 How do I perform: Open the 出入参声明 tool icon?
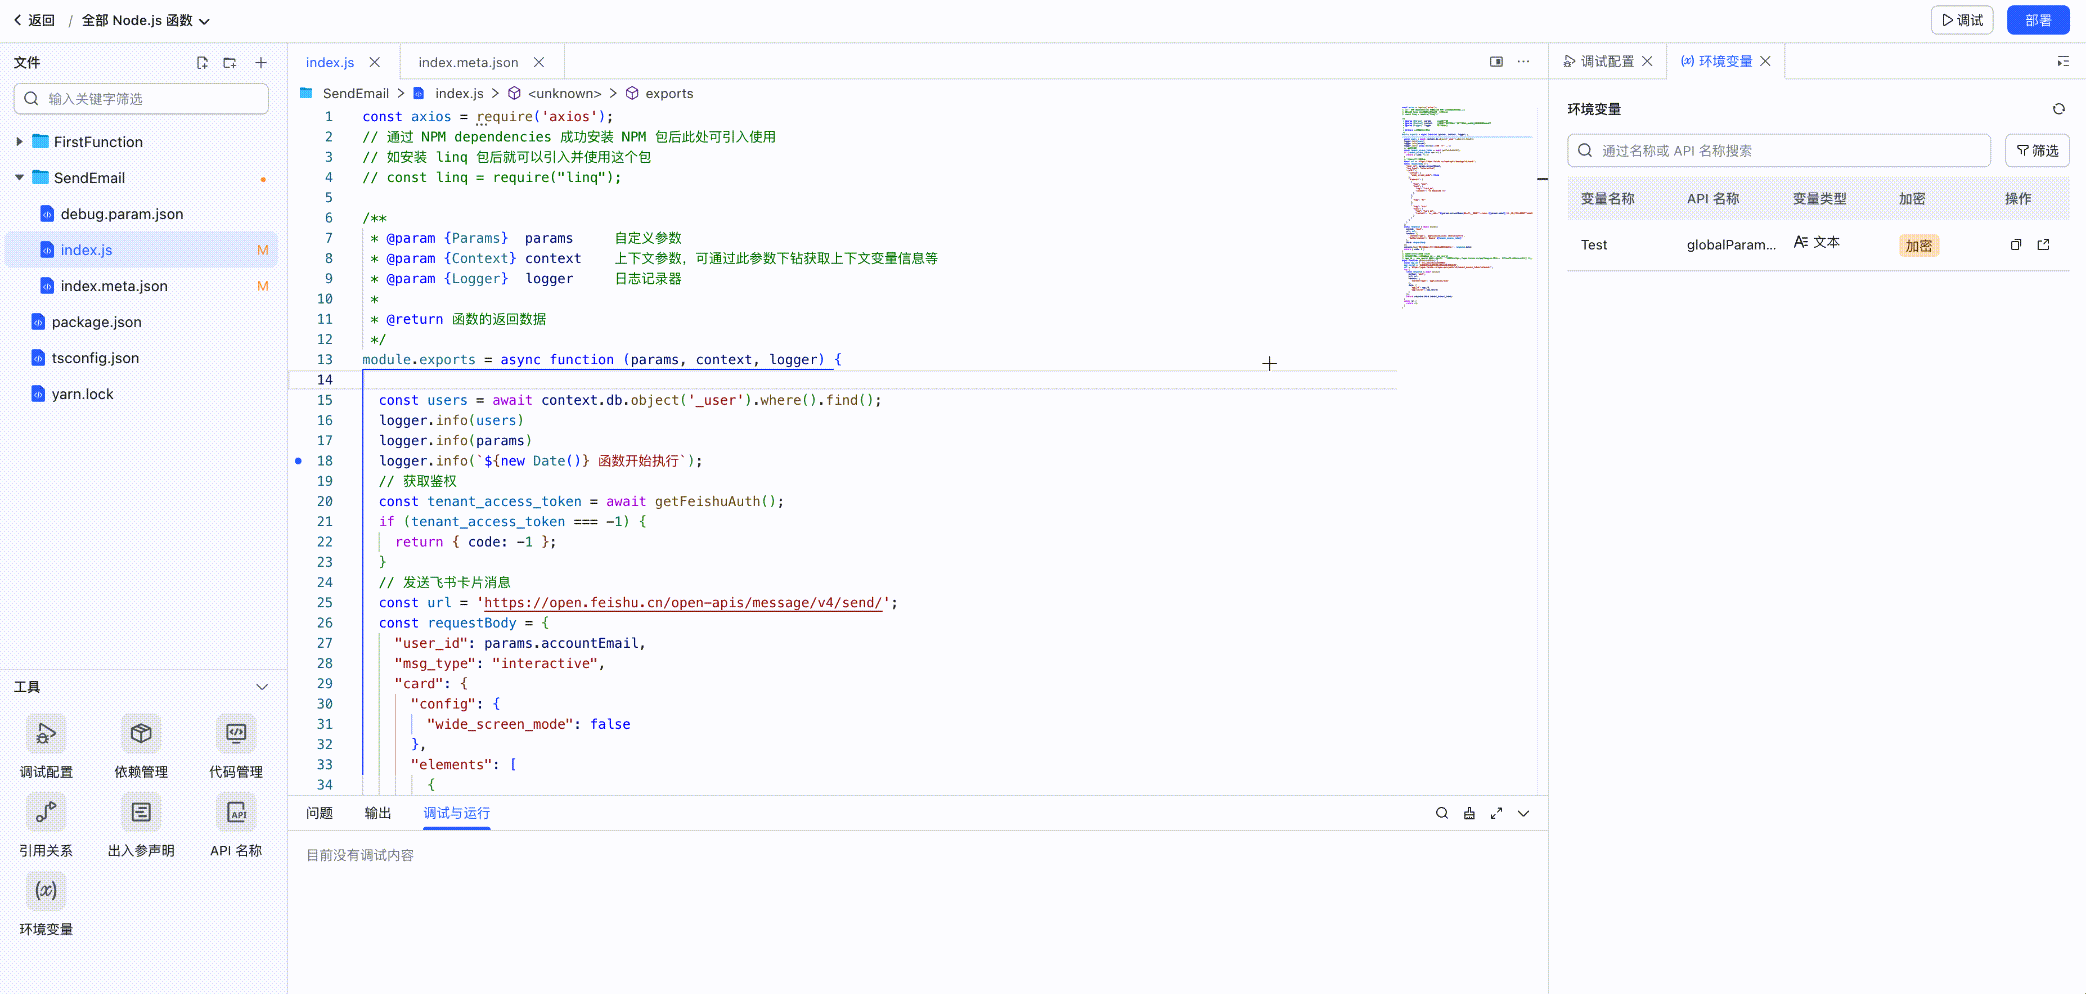(x=141, y=812)
